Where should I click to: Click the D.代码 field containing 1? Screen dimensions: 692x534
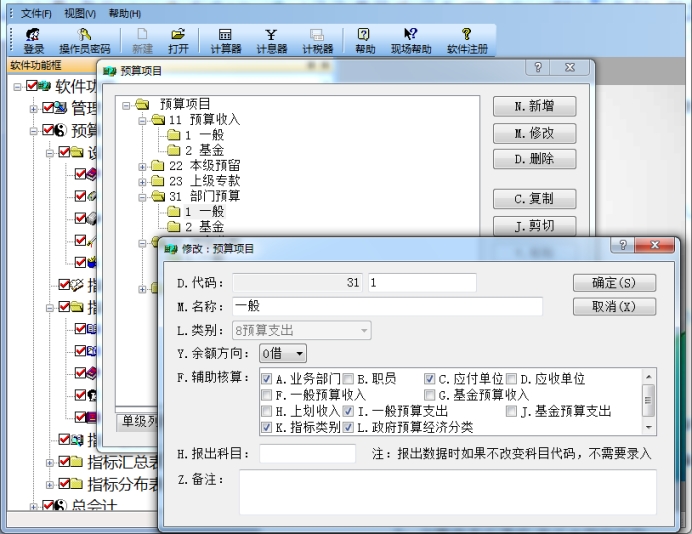pos(422,282)
